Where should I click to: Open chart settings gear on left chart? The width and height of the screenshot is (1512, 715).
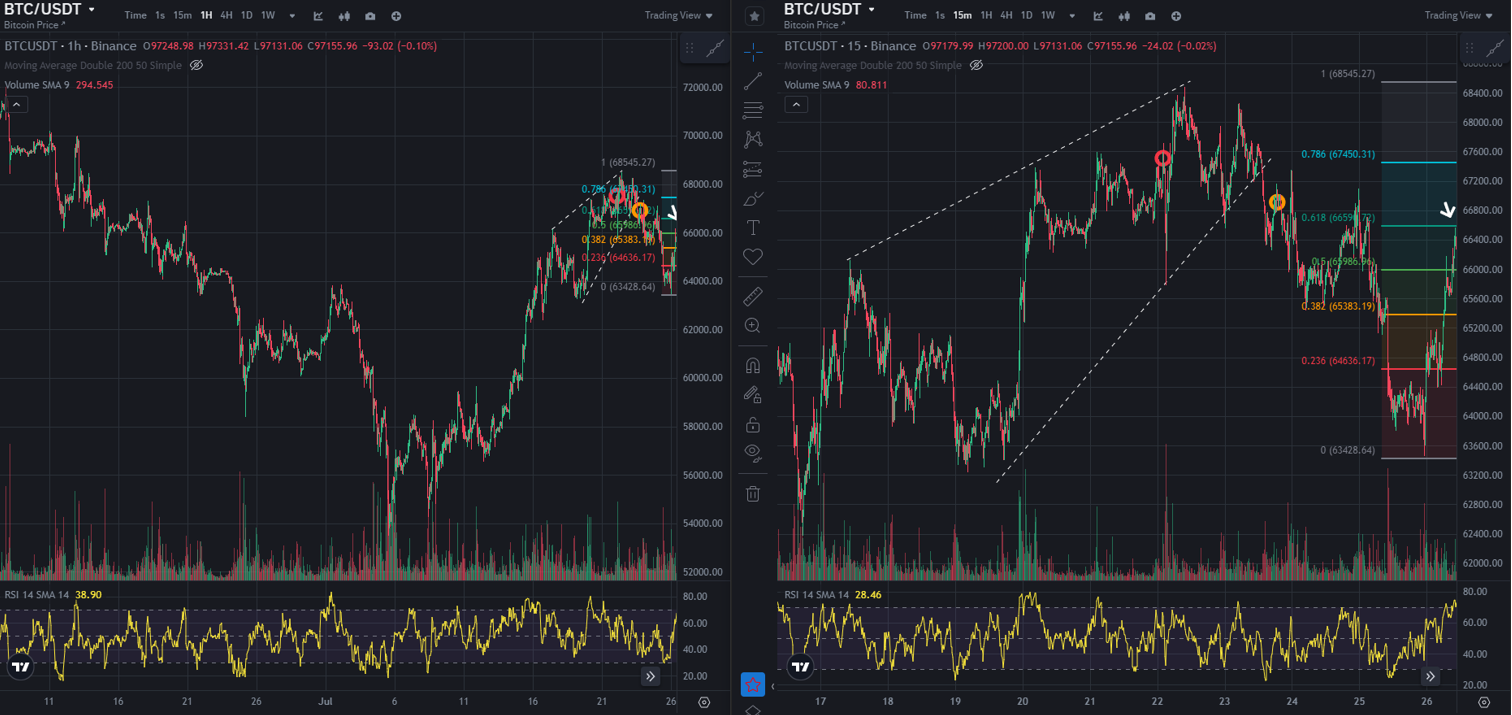coord(704,703)
